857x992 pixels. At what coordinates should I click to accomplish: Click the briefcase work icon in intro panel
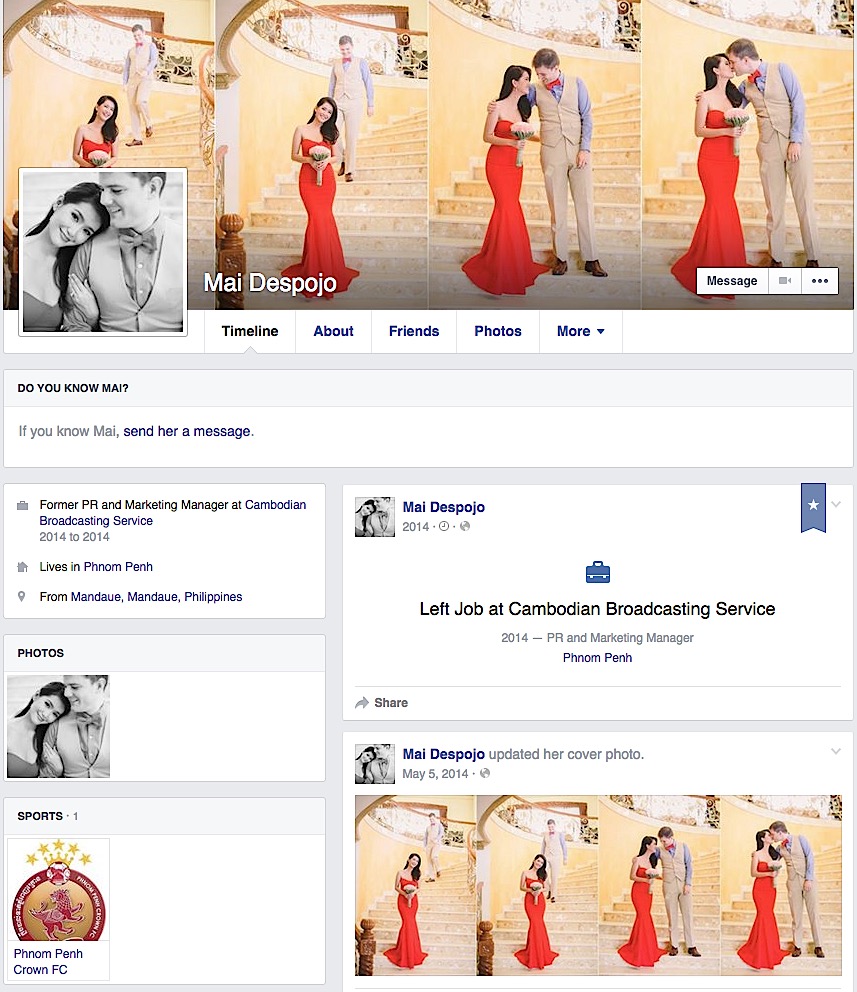pyautogui.click(x=22, y=505)
